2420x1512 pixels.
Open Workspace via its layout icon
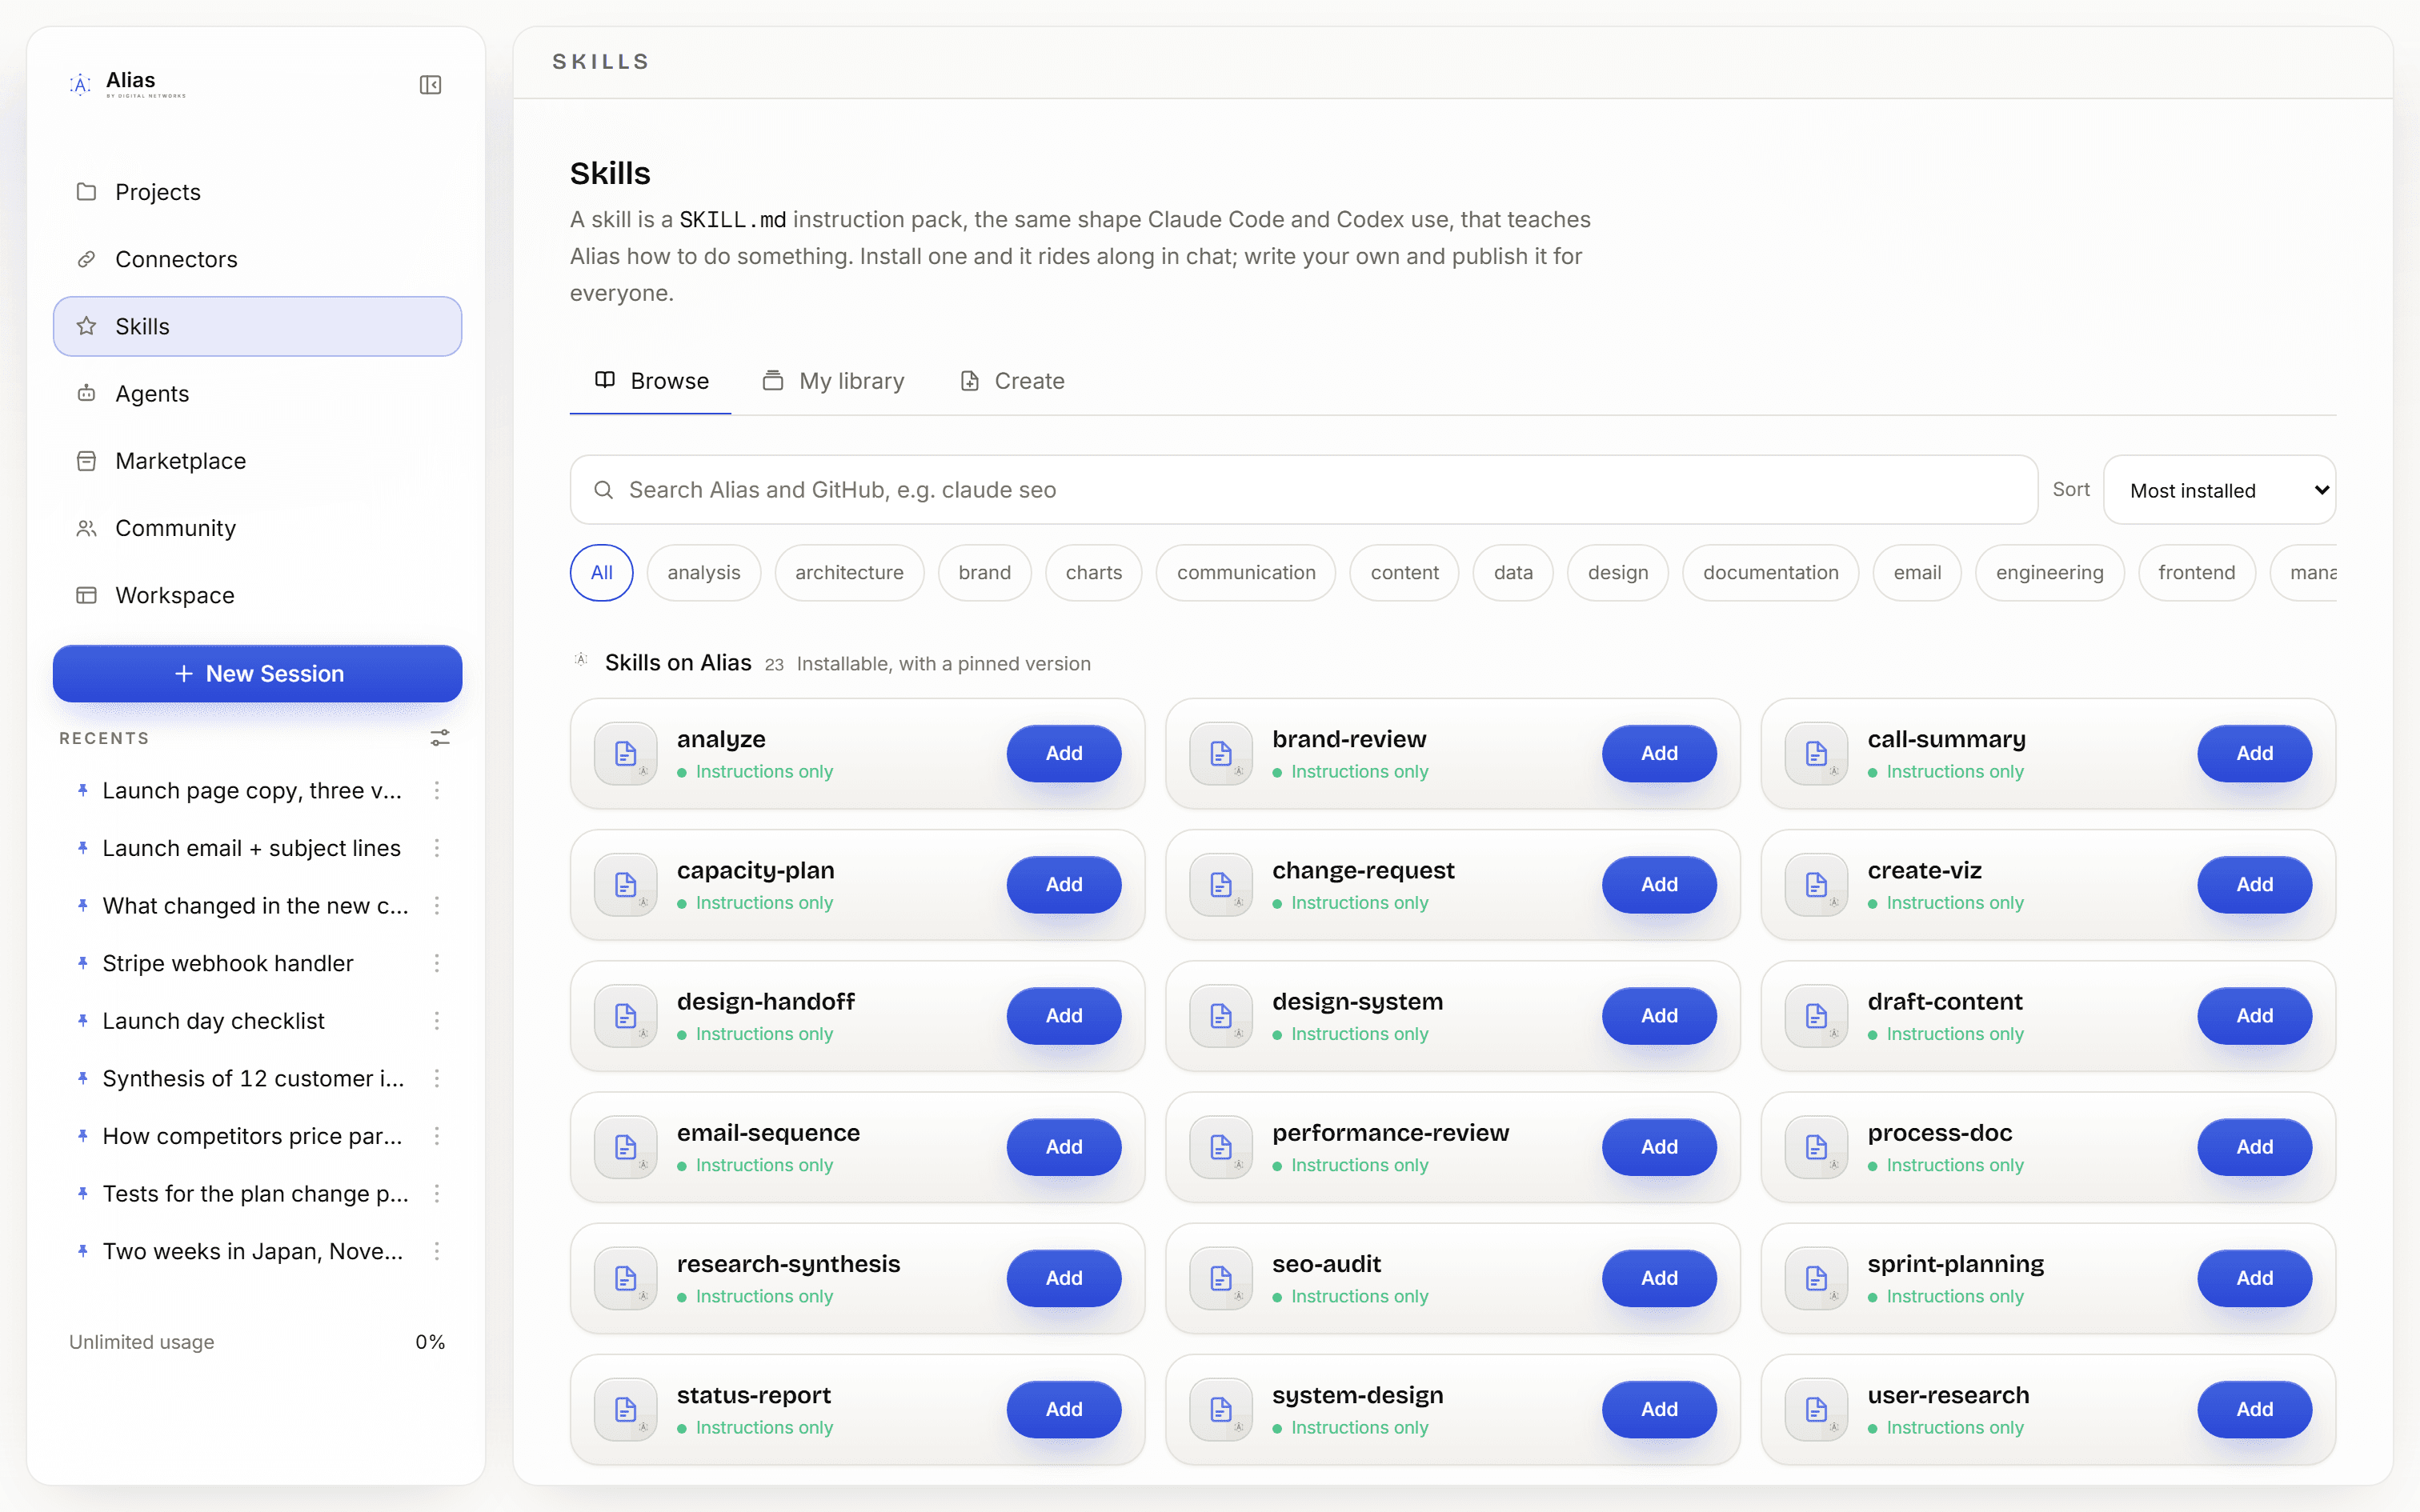[86, 595]
